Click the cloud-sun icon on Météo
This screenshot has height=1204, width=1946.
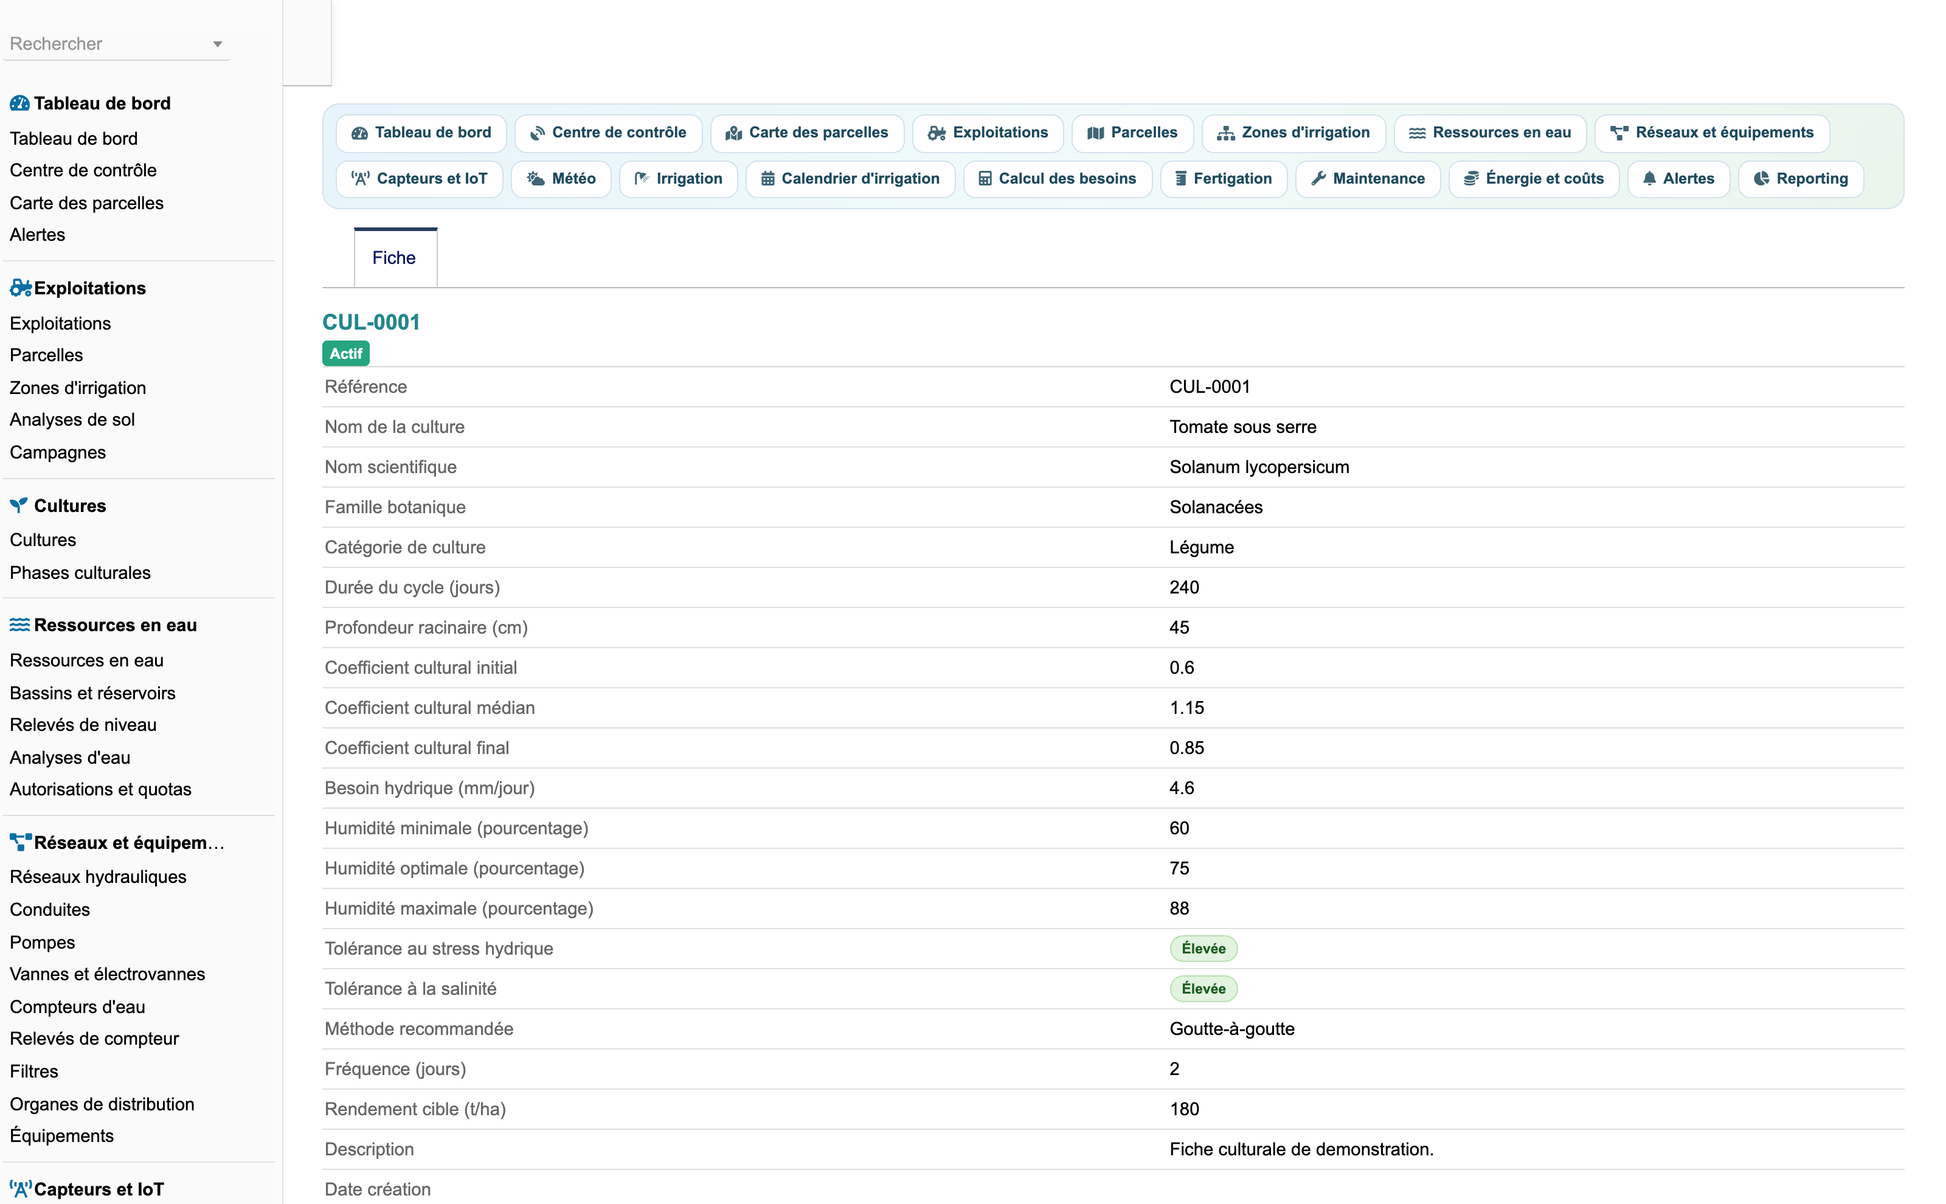tap(536, 179)
